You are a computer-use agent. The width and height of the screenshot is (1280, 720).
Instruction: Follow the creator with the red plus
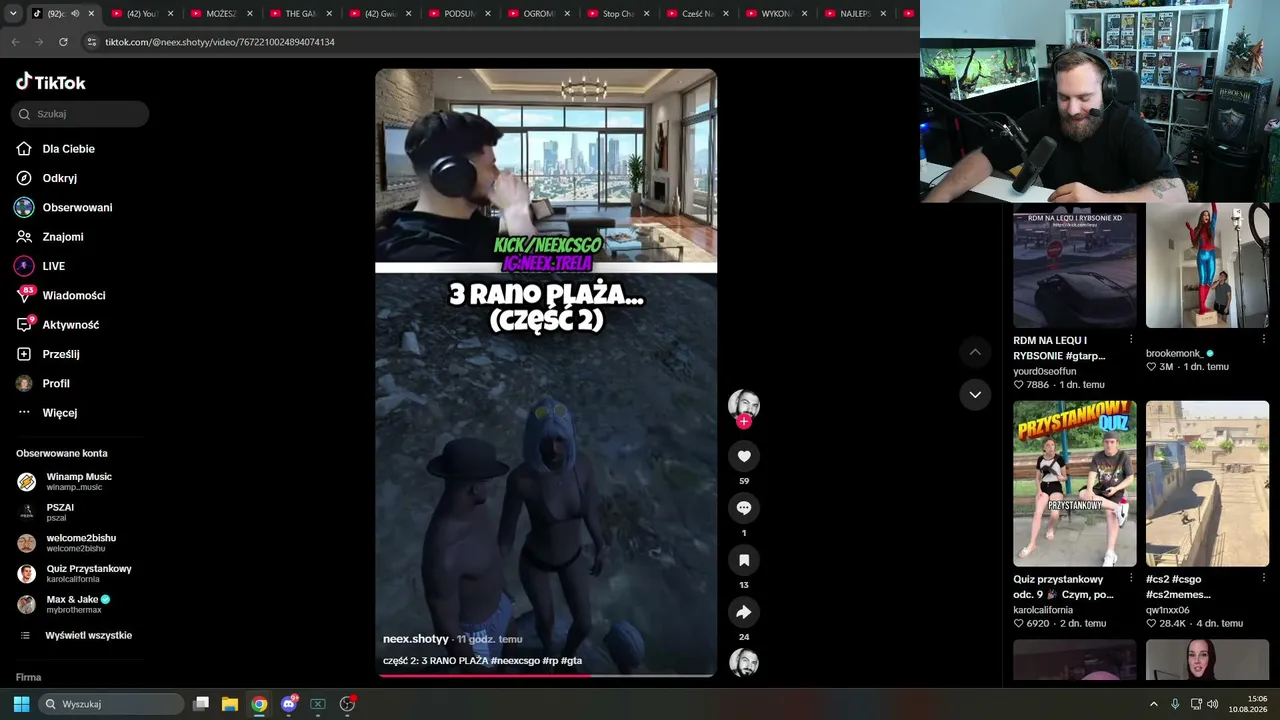744,422
